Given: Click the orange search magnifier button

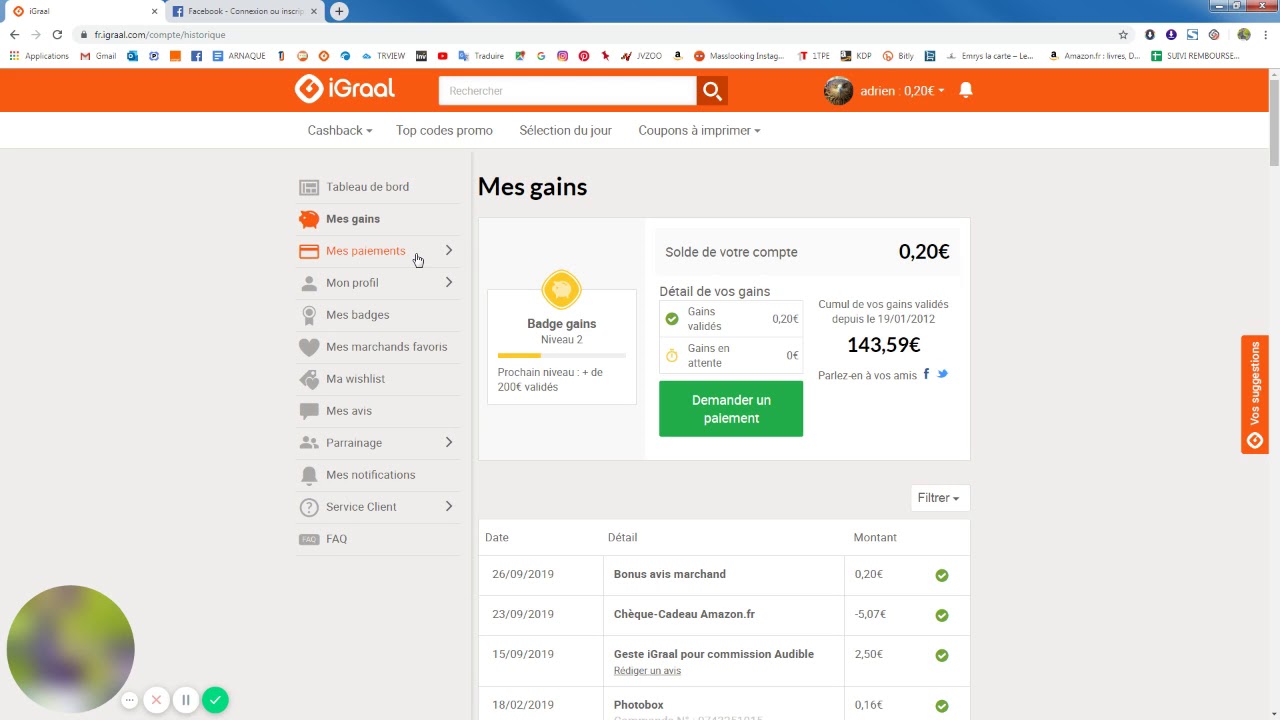Looking at the screenshot, I should click(x=712, y=91).
